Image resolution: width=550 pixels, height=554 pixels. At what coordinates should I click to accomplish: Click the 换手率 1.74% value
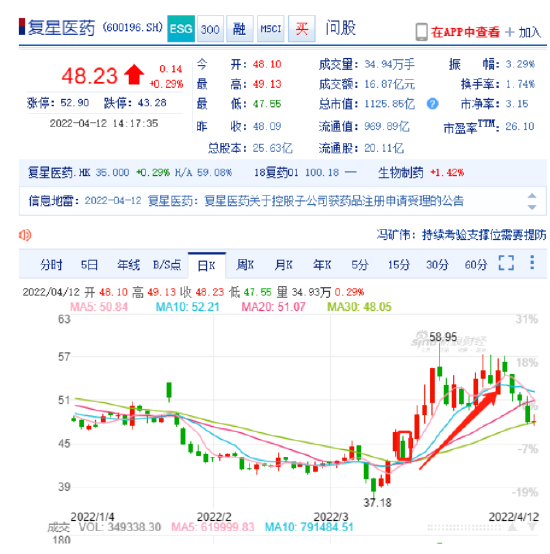pyautogui.click(x=520, y=84)
